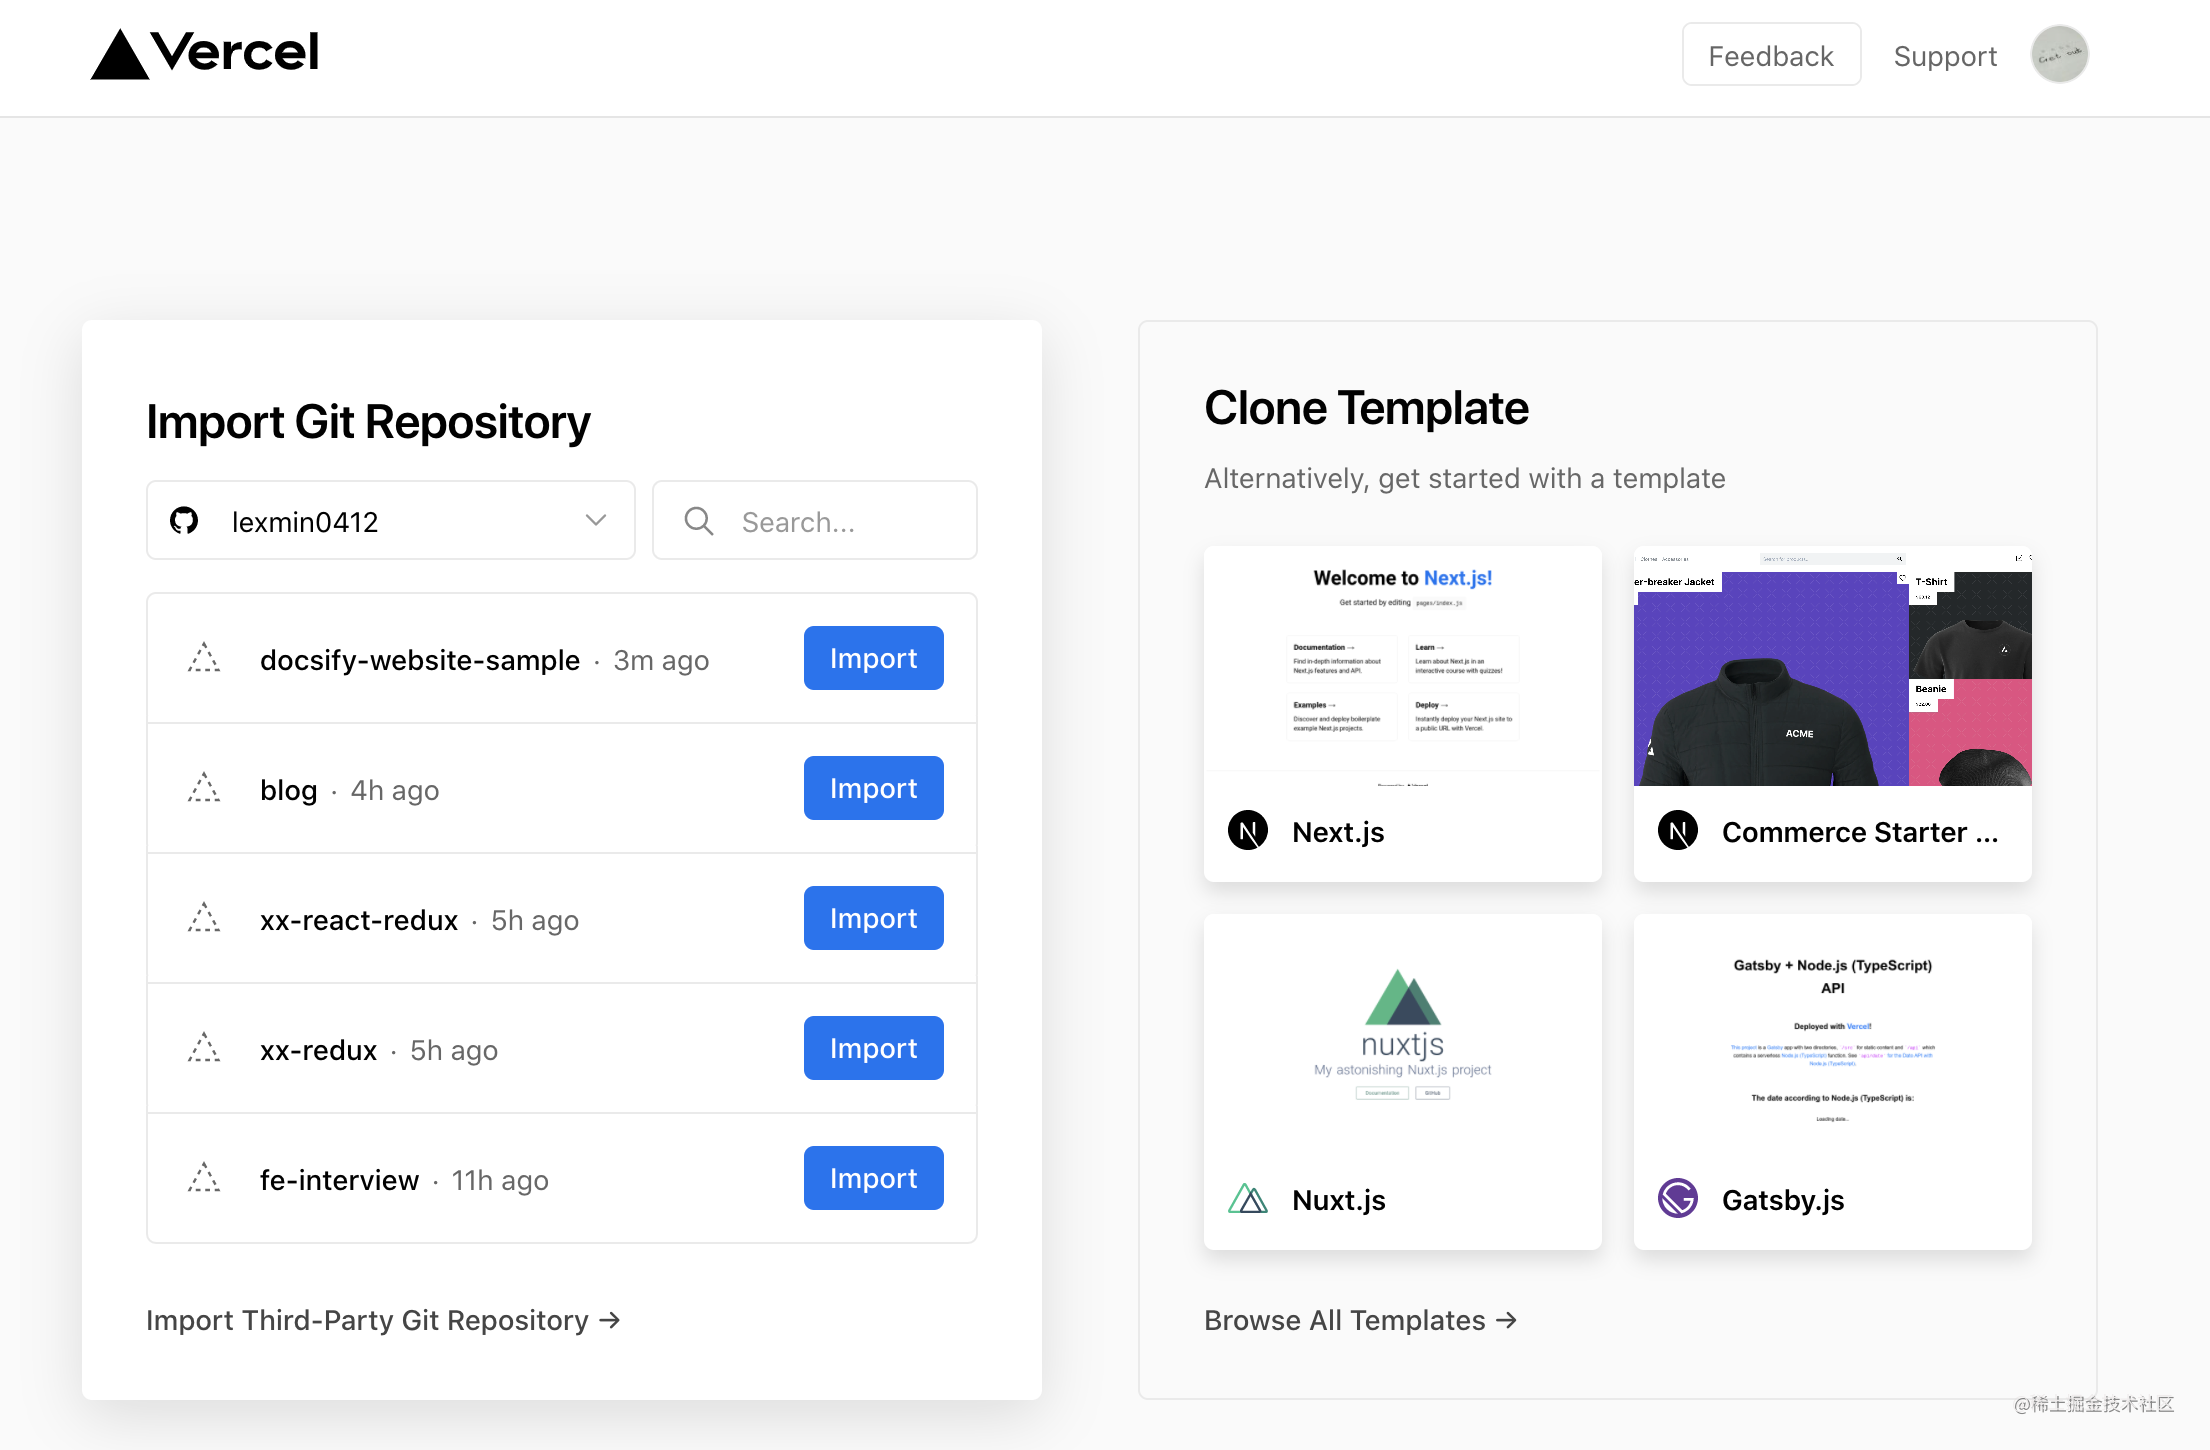Select the Gatsby.js template preview thumbnail

(x=1833, y=1034)
